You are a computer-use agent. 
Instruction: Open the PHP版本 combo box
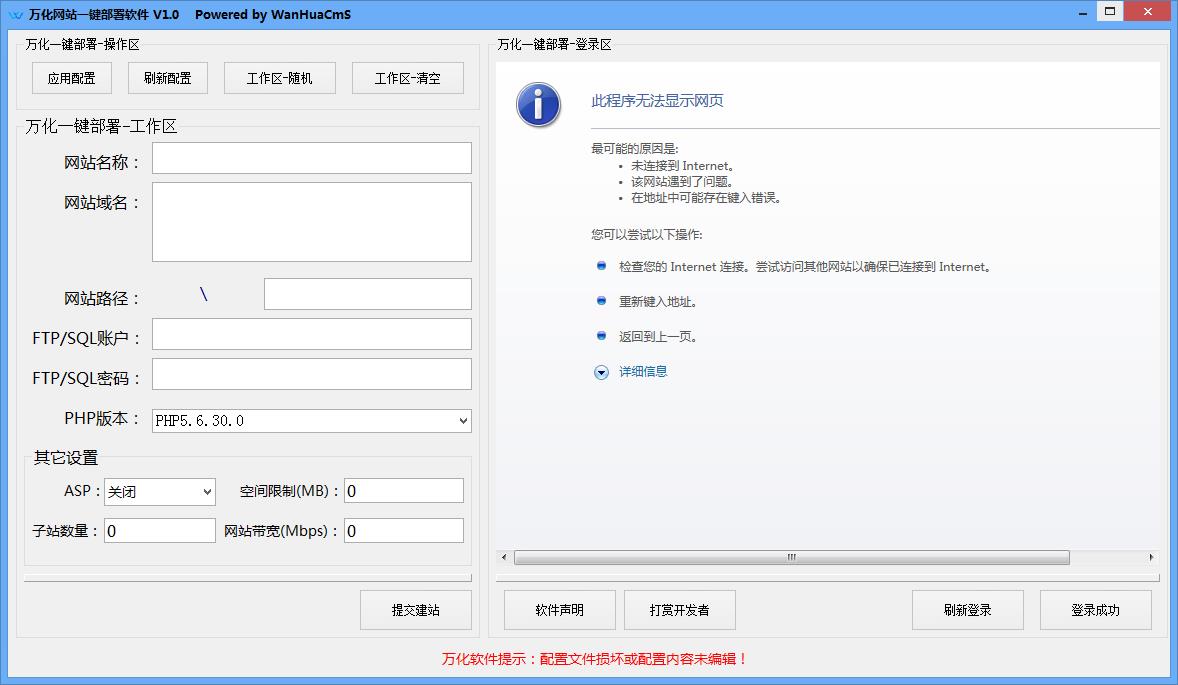coord(310,420)
